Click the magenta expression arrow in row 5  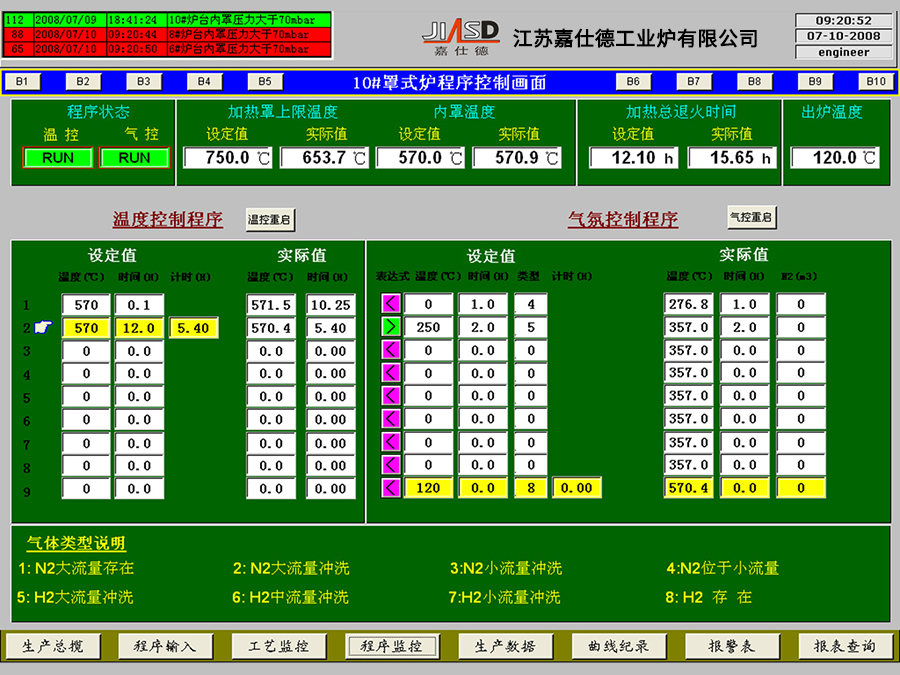[391, 396]
